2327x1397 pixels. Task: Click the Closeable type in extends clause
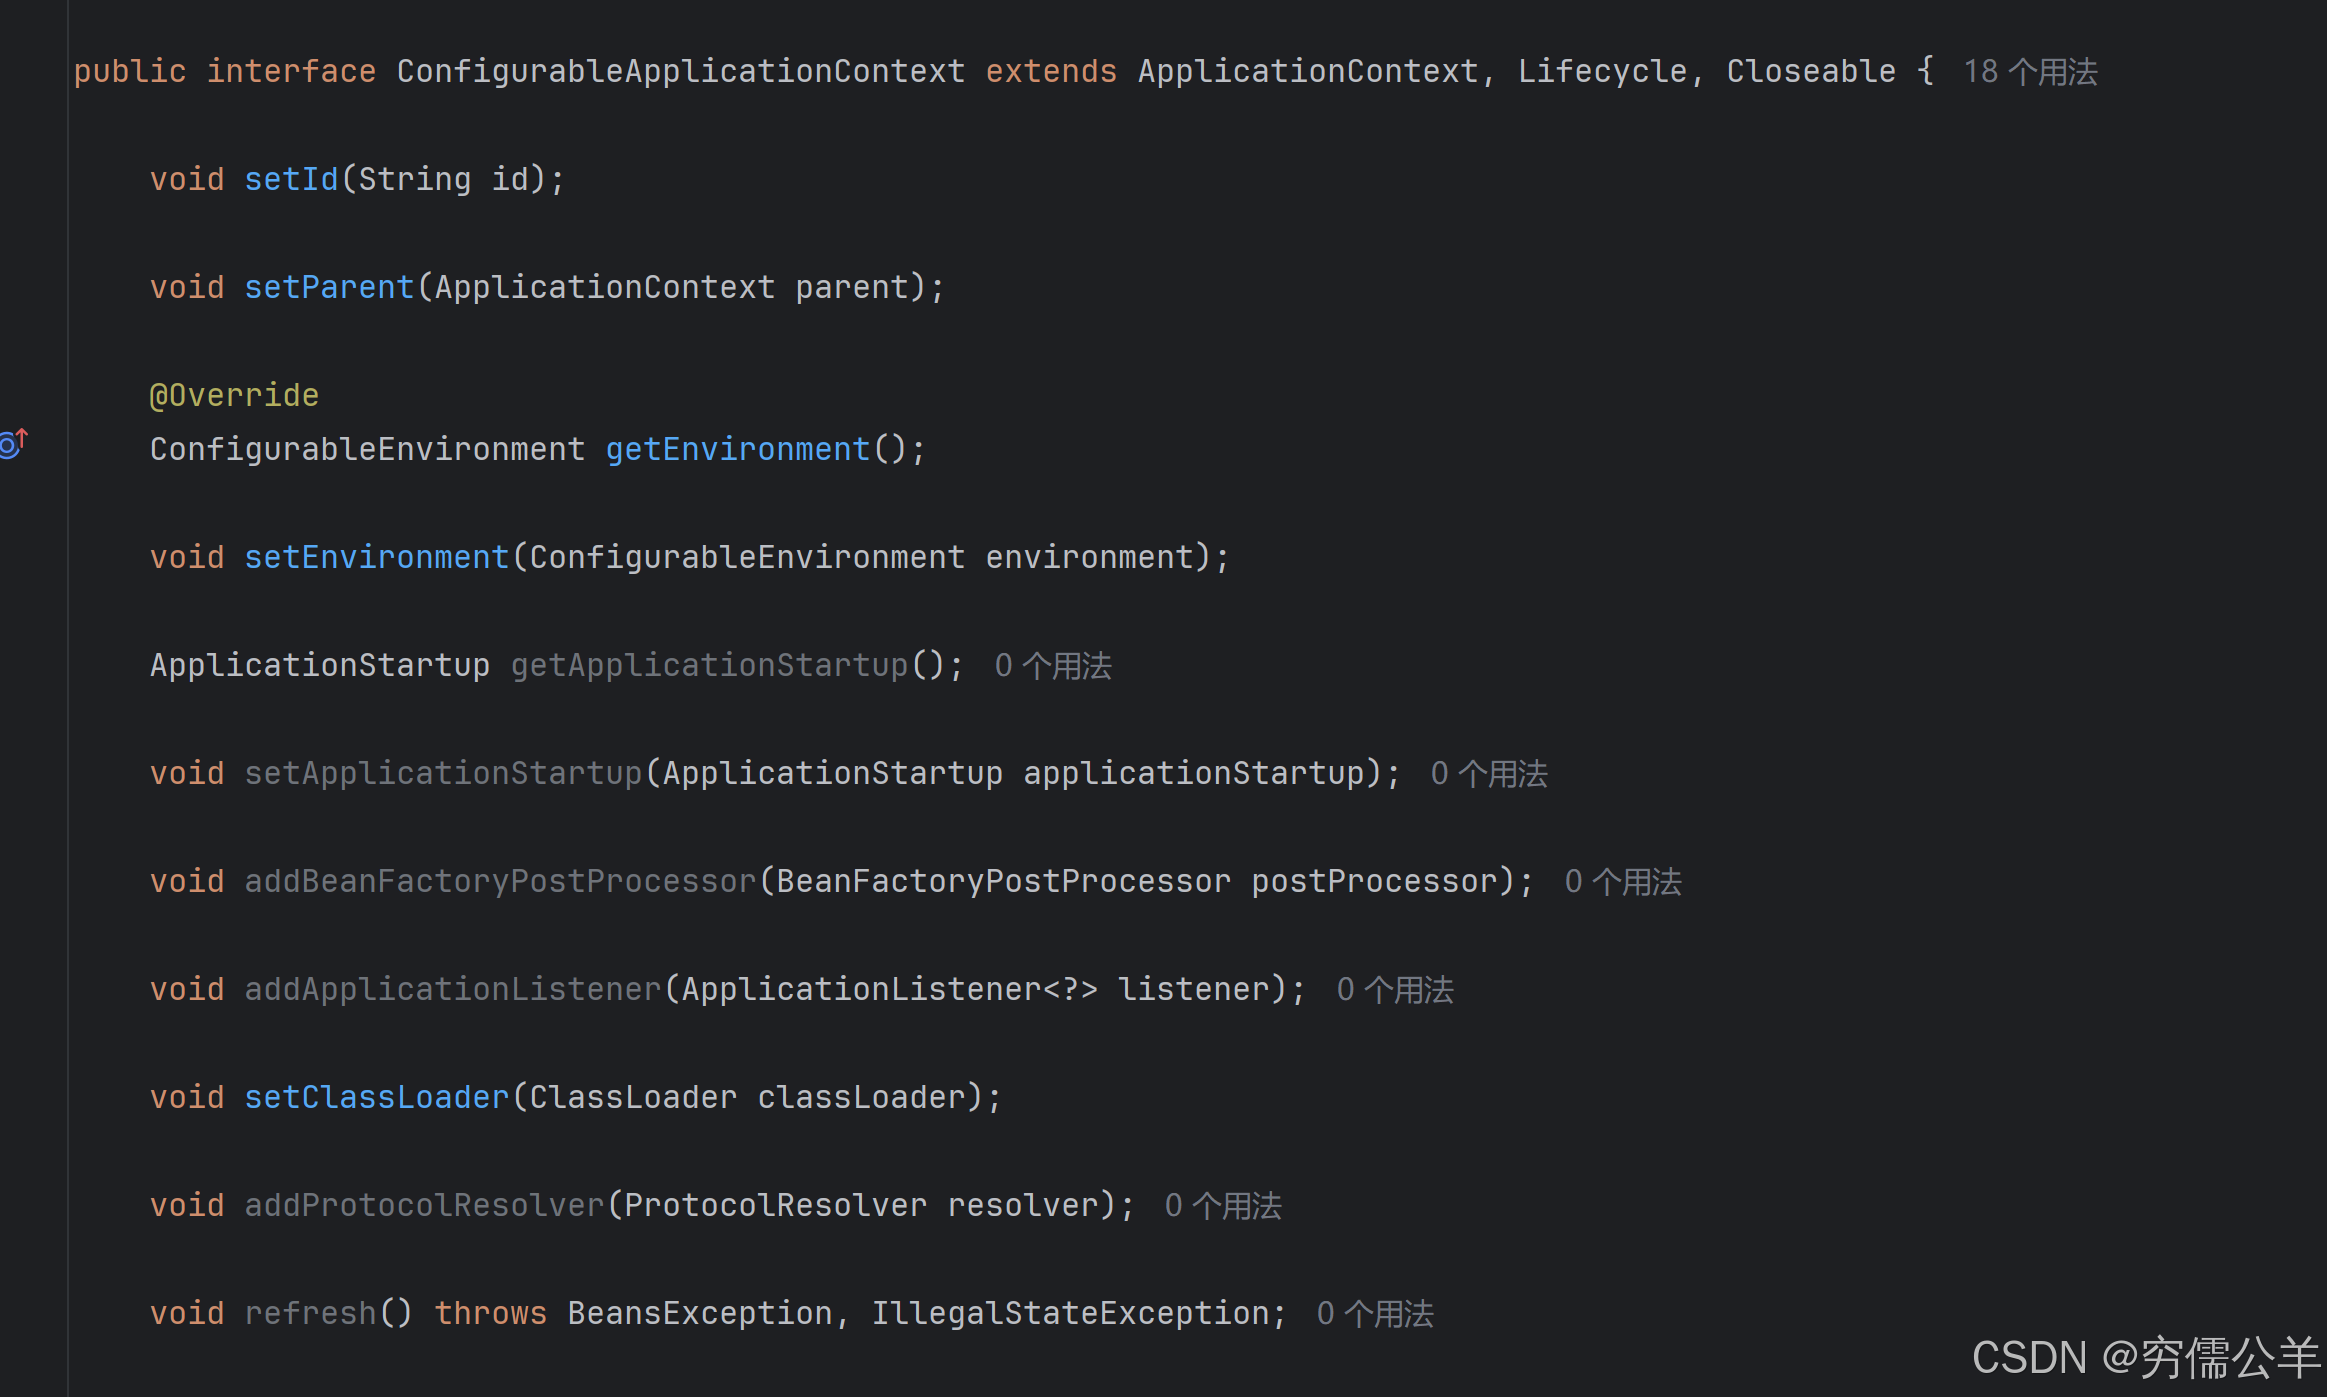click(1810, 72)
